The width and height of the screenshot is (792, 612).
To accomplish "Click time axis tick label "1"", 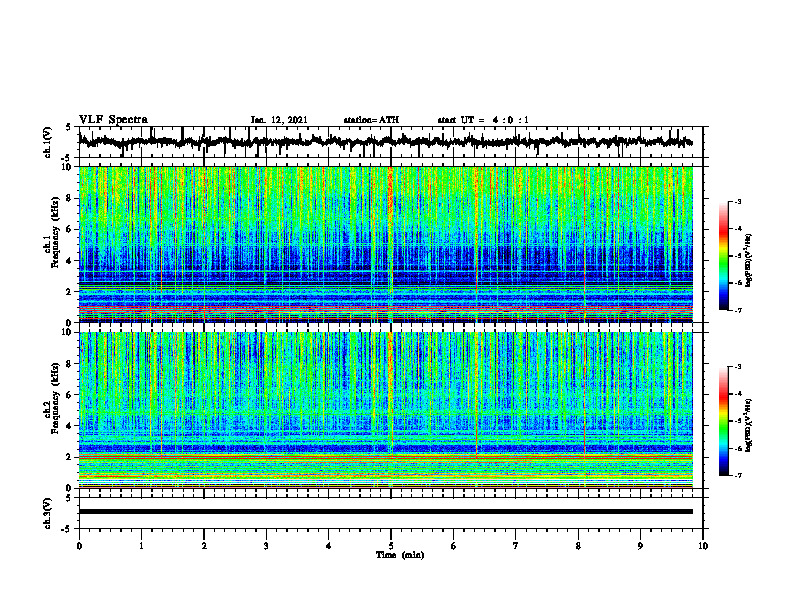I will pos(141,546).
